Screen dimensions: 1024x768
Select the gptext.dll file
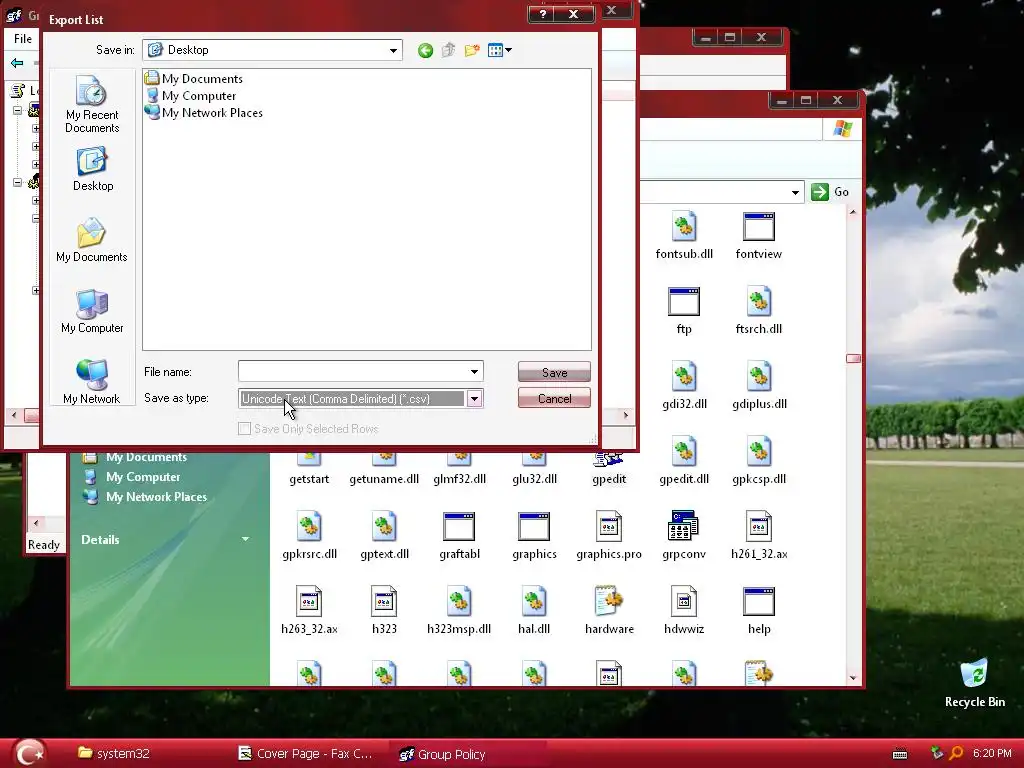384,536
